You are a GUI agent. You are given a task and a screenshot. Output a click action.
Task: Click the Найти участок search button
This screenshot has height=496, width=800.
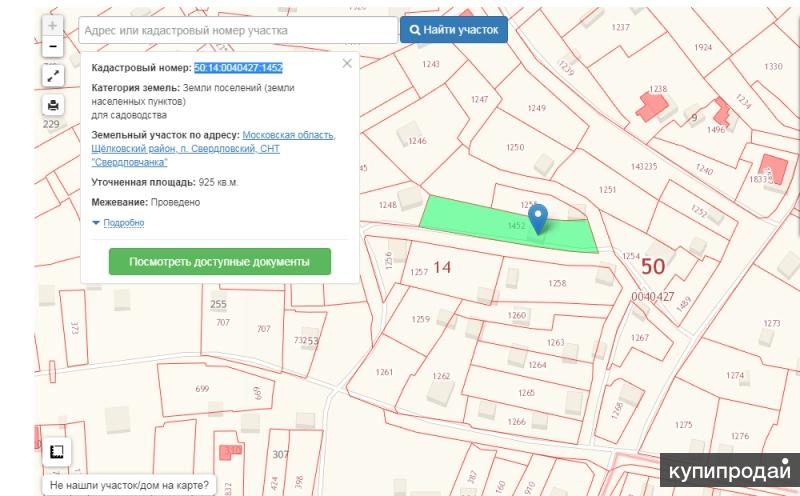453,30
